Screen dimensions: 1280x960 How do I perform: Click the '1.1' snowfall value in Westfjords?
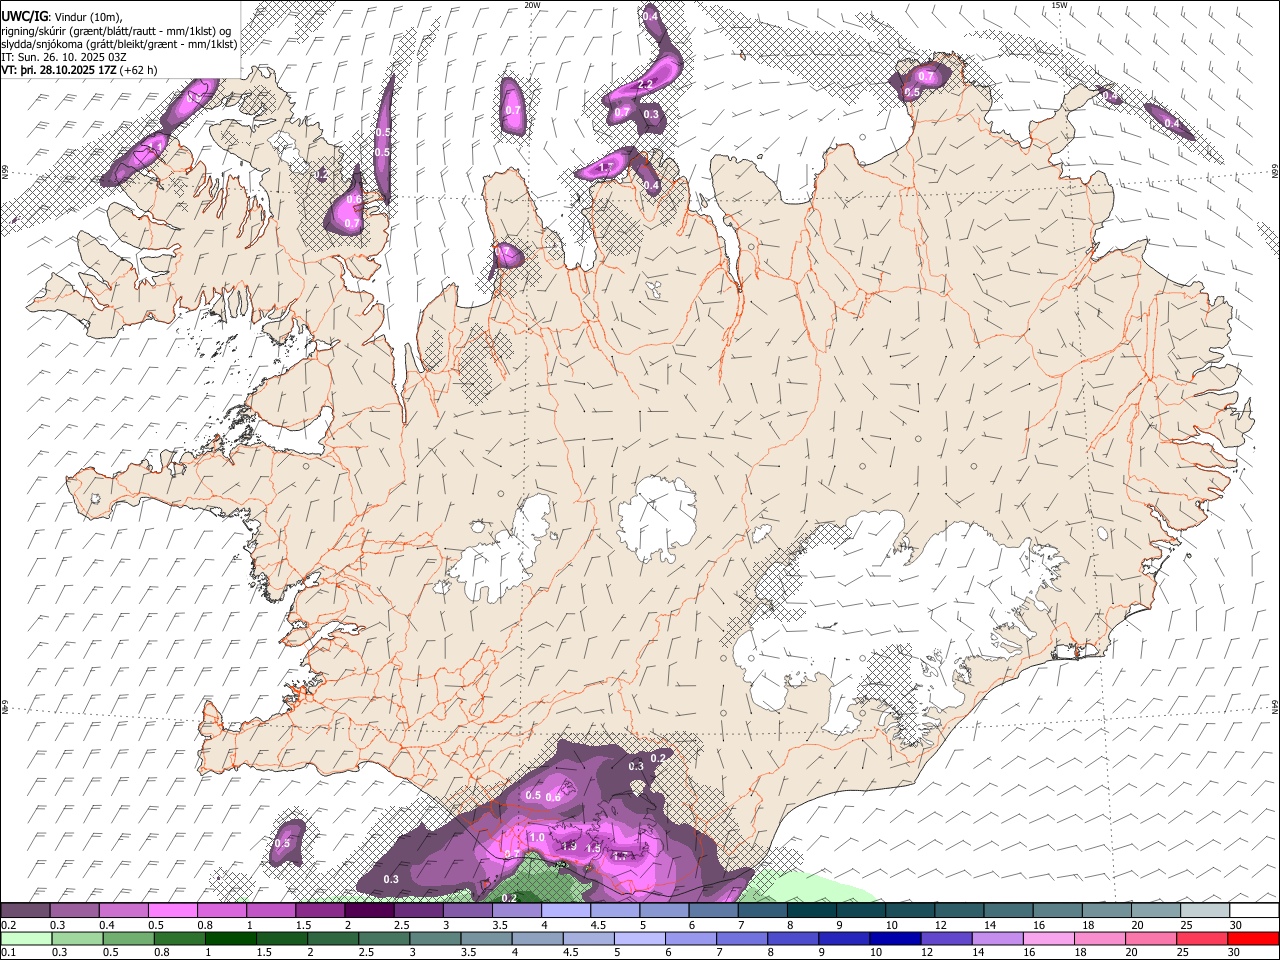pos(156,146)
